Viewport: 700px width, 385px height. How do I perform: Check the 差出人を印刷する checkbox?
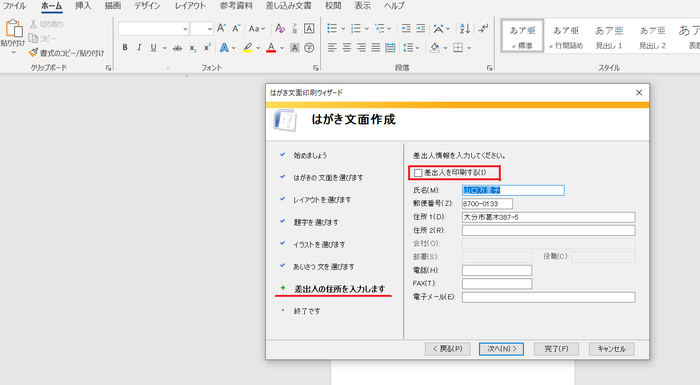point(418,172)
